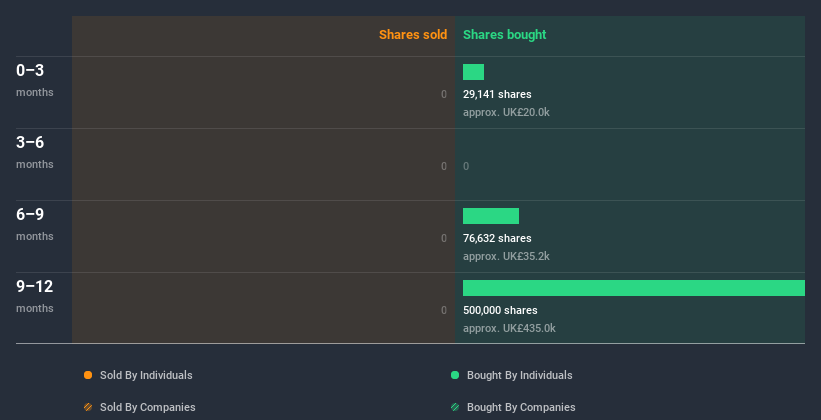This screenshot has height=420, width=821.
Task: Click the 76,632 shares value
Action: [x=497, y=238]
